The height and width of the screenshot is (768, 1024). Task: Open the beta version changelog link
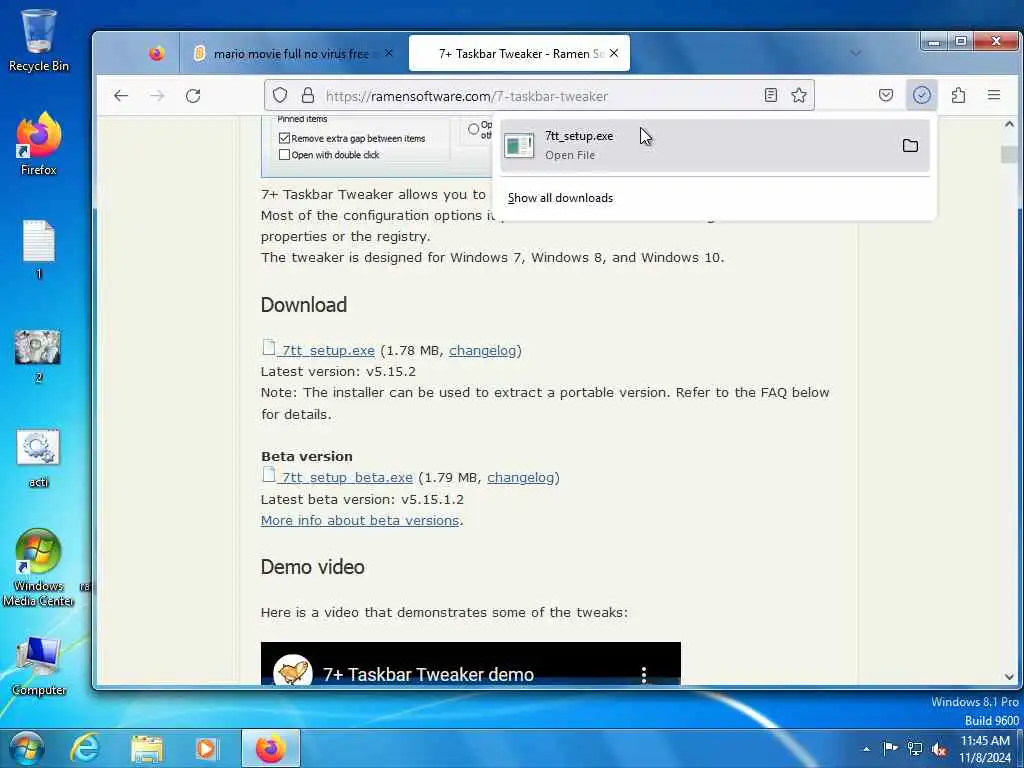point(520,477)
